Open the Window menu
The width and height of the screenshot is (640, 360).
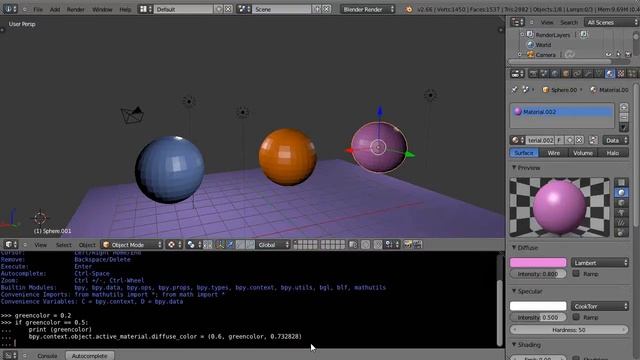coord(102,9)
